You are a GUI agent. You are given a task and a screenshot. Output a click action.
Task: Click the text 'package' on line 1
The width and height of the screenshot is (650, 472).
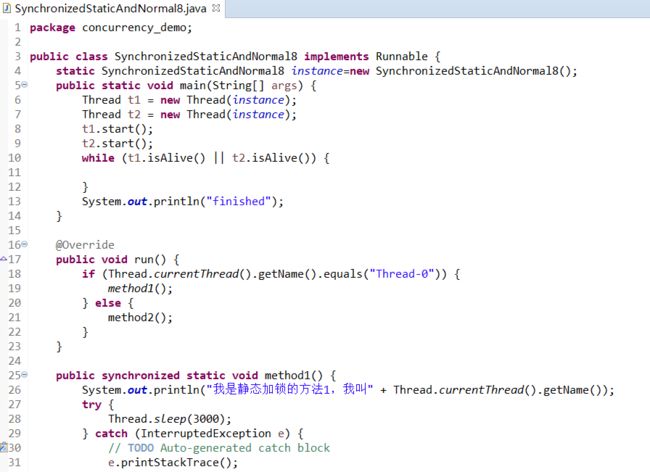coord(52,28)
